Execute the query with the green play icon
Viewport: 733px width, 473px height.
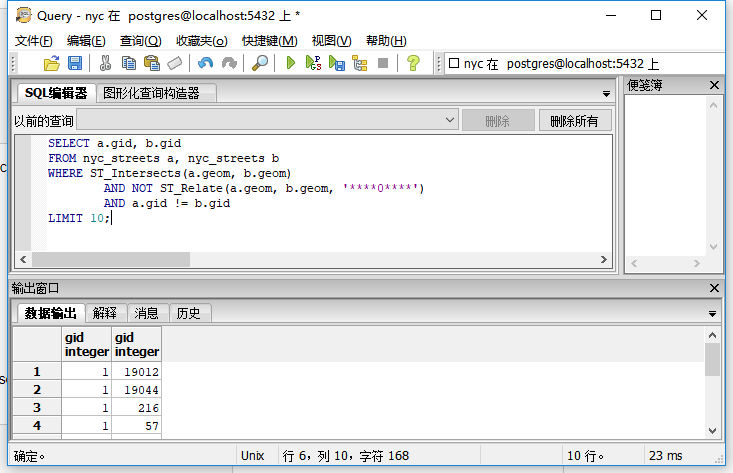point(290,63)
